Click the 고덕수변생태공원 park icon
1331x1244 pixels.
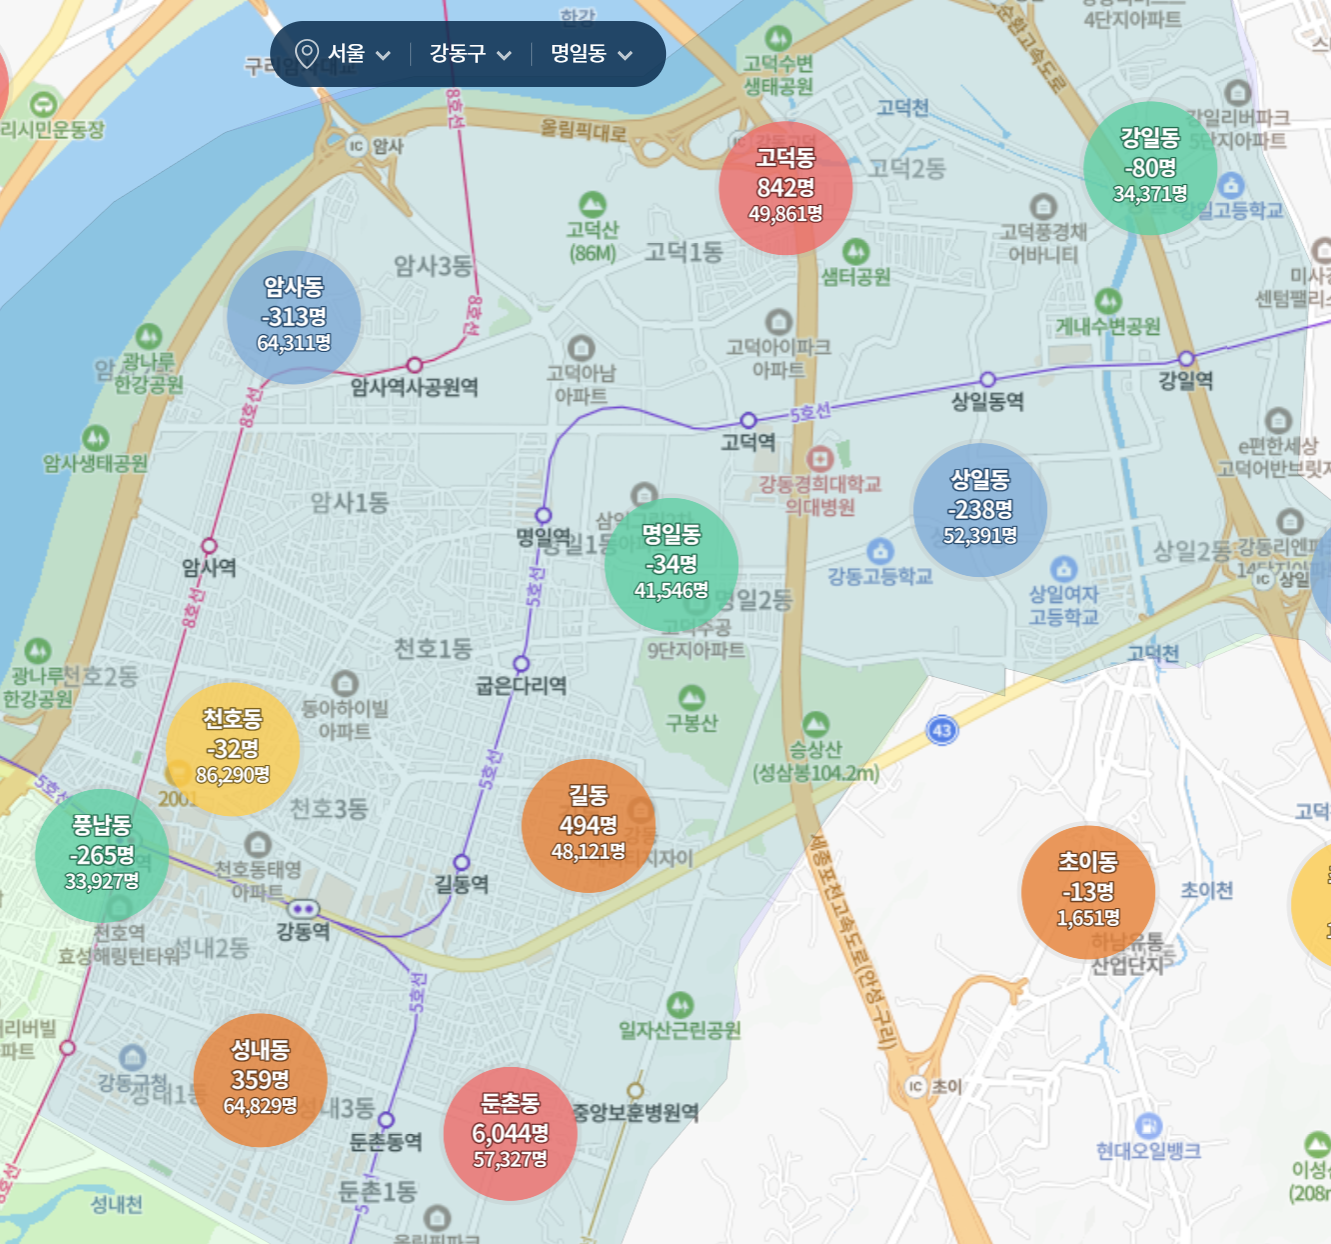[x=778, y=39]
